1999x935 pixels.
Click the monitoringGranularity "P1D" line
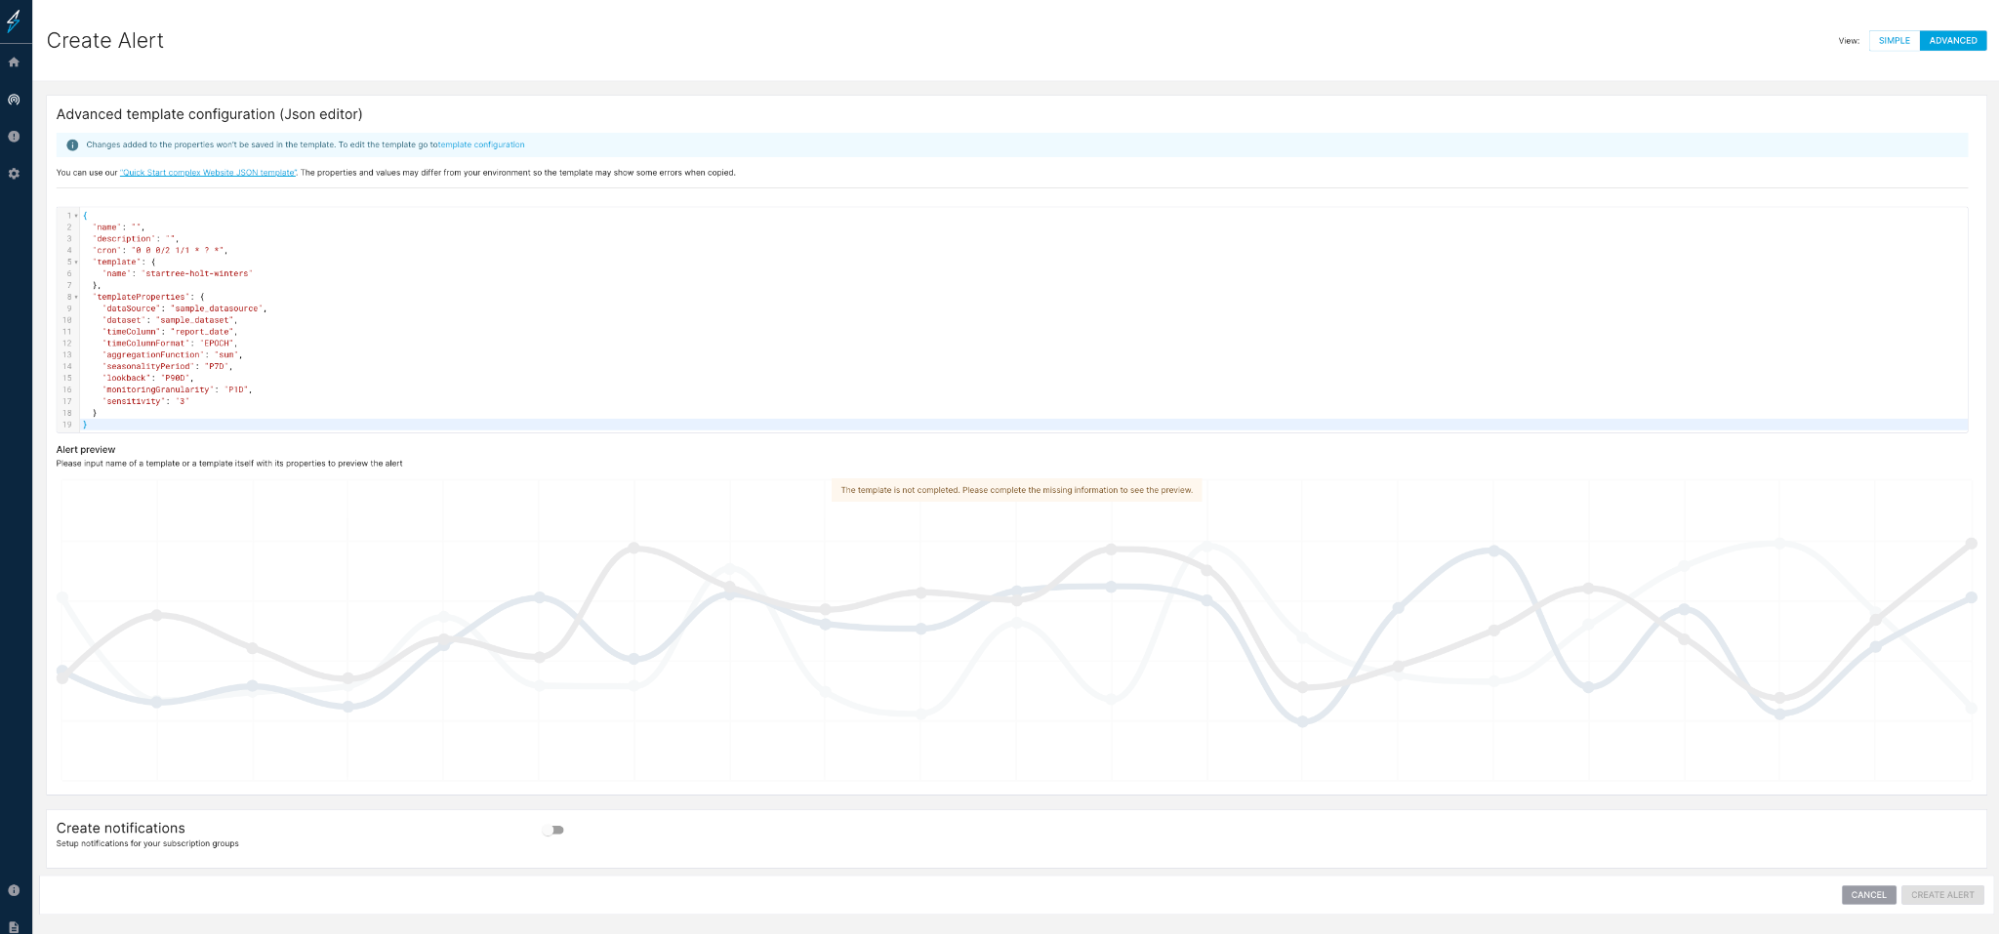point(177,390)
